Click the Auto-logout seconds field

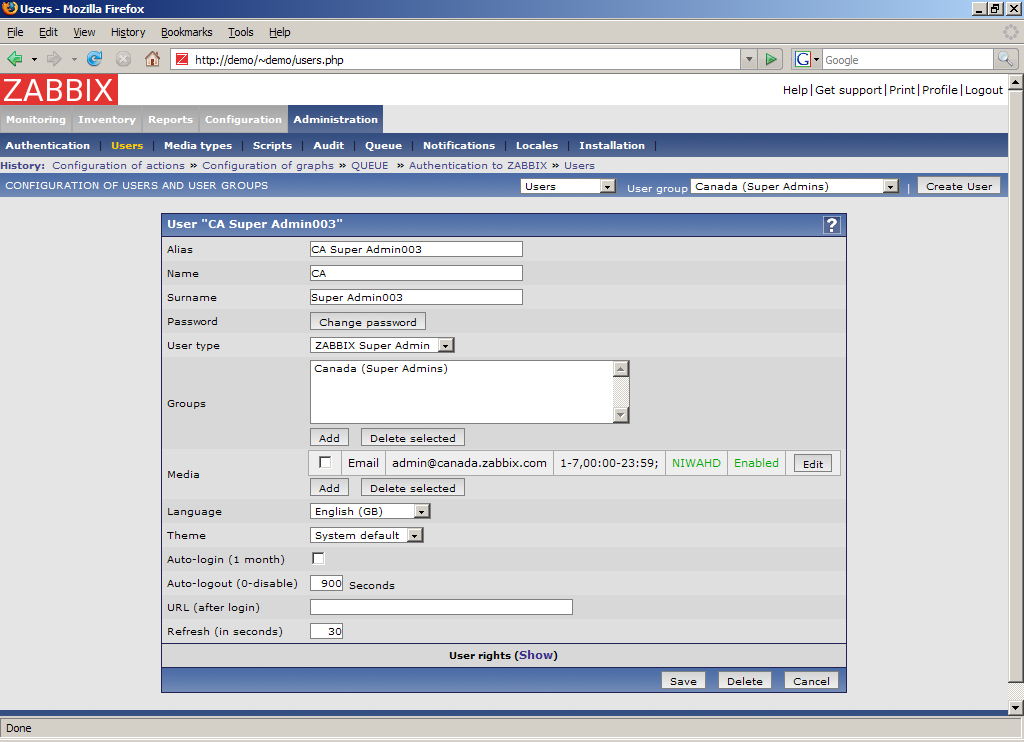coord(327,583)
